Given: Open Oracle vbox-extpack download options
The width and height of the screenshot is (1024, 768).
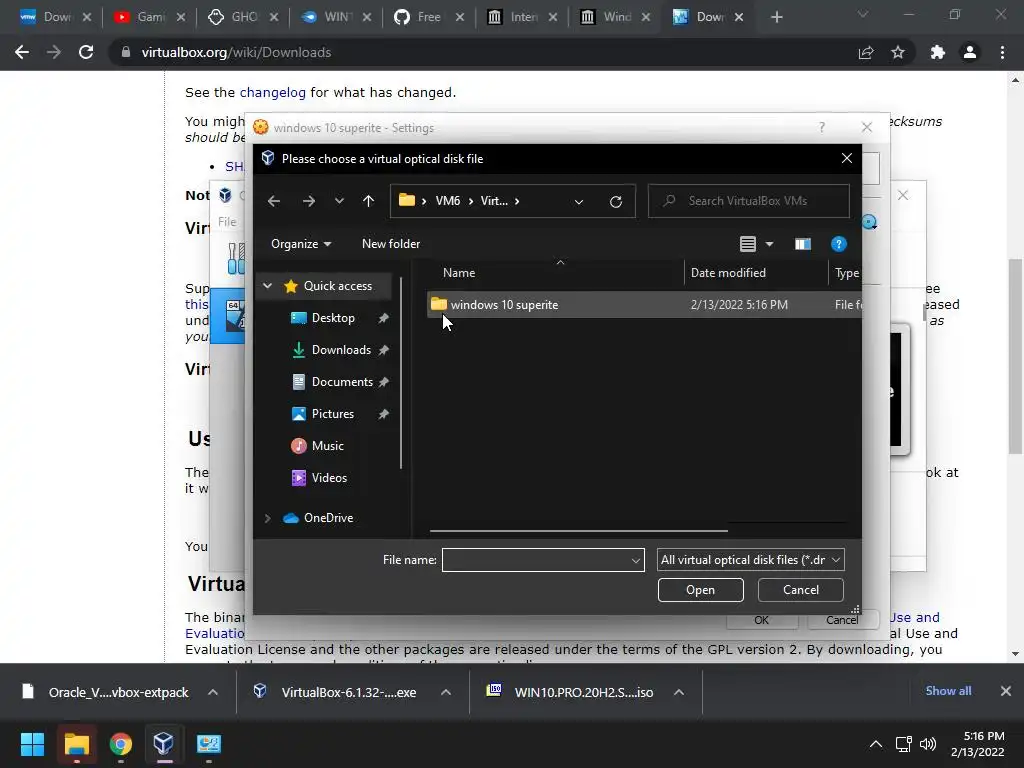Looking at the screenshot, I should tap(213, 692).
